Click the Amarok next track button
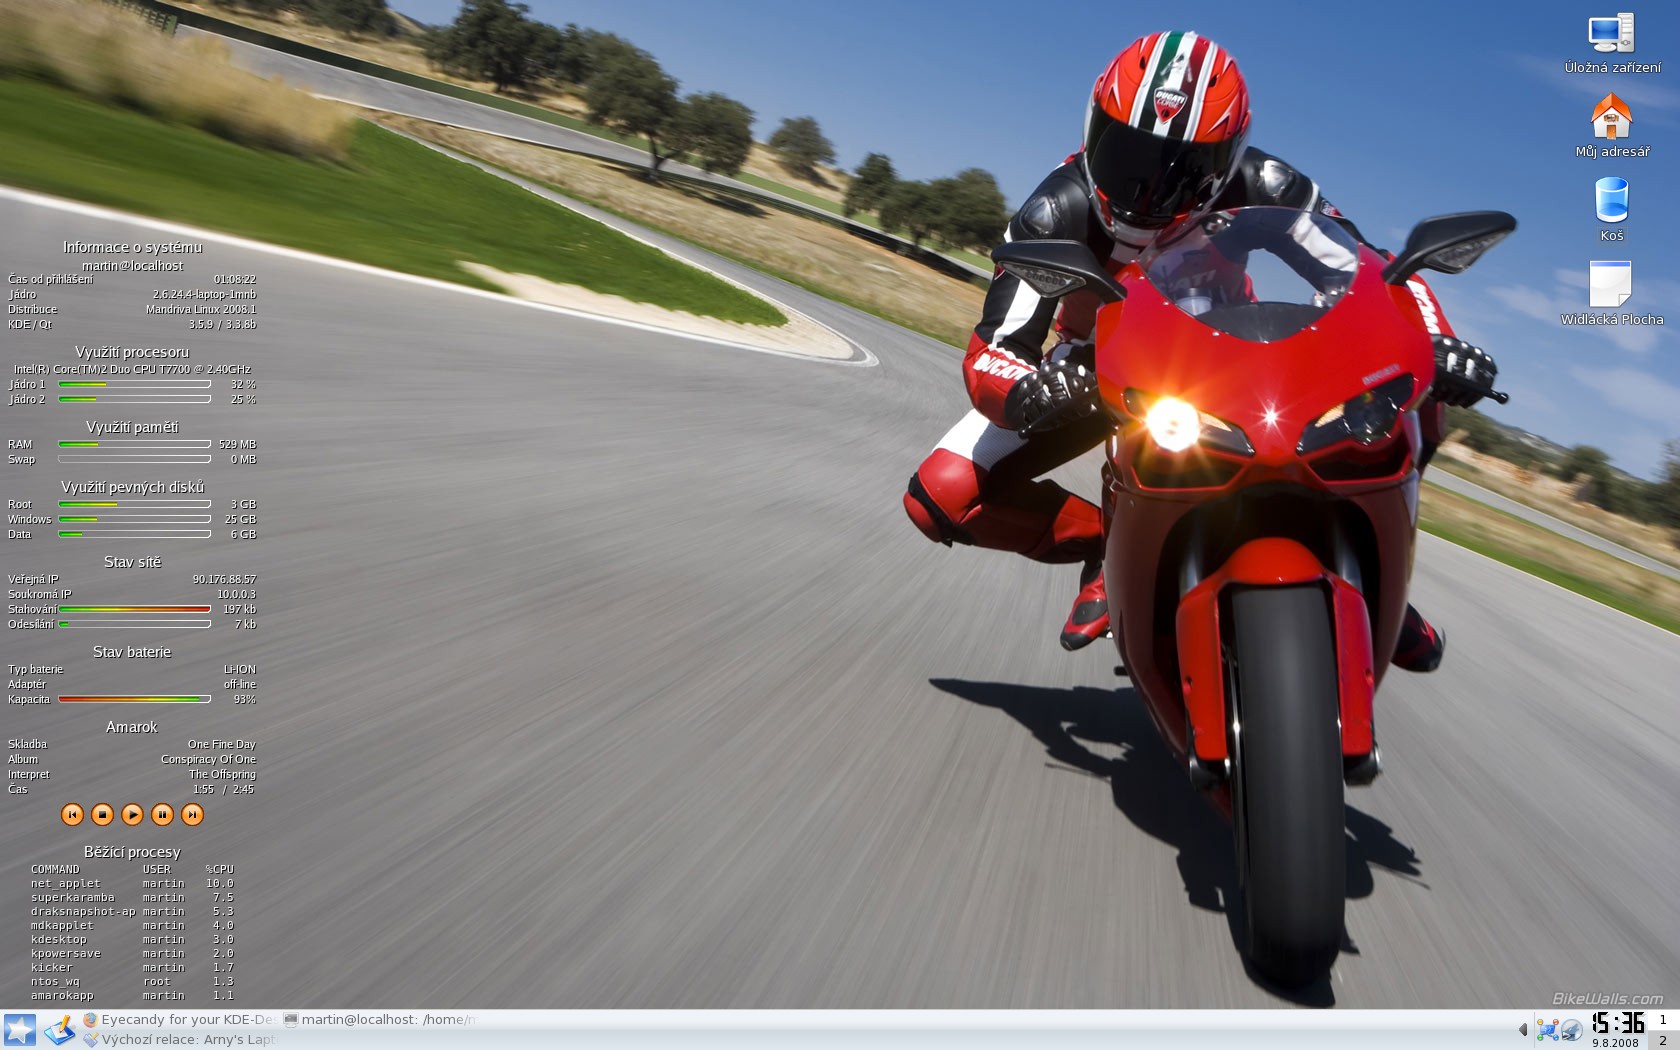Image resolution: width=1680 pixels, height=1050 pixels. click(x=192, y=814)
